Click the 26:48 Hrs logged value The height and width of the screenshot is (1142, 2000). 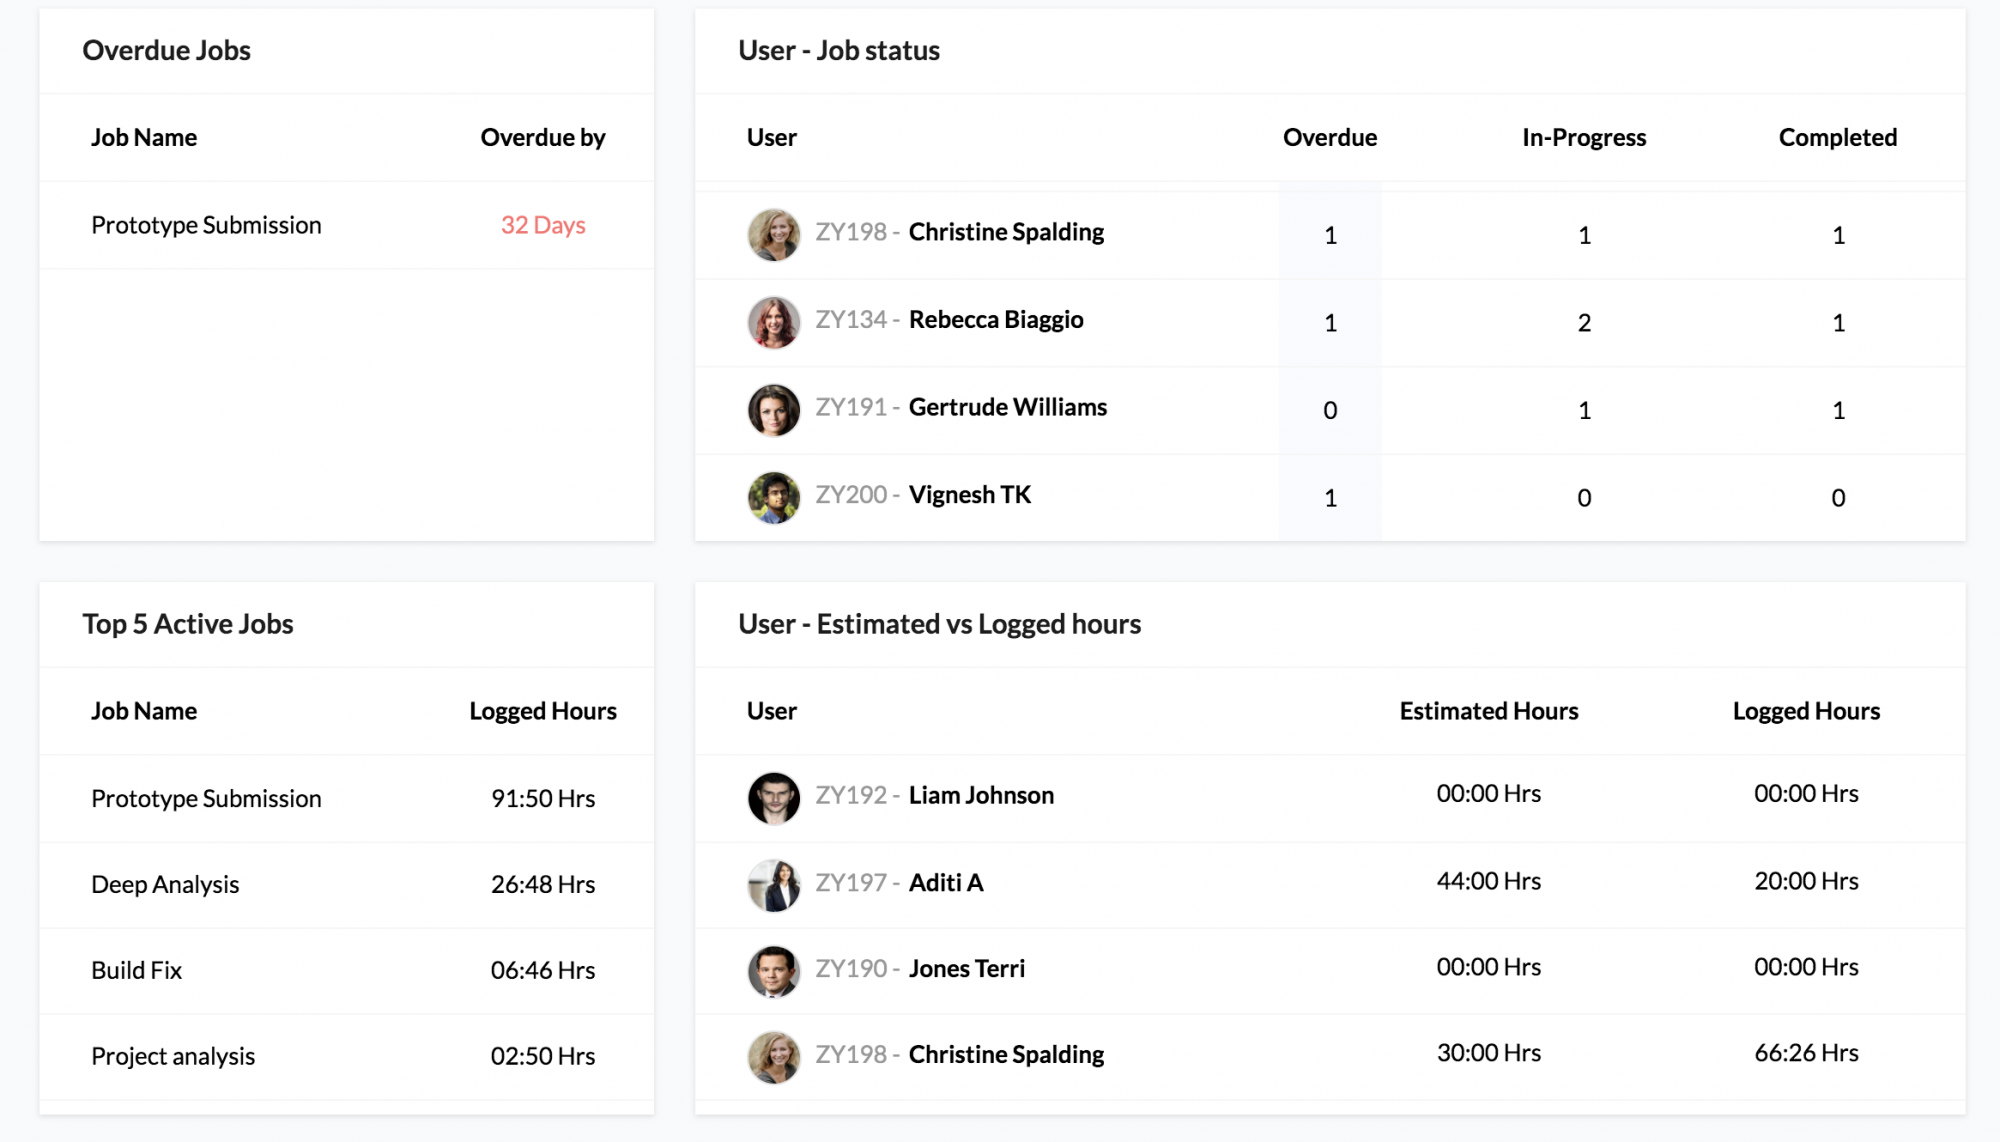[543, 884]
